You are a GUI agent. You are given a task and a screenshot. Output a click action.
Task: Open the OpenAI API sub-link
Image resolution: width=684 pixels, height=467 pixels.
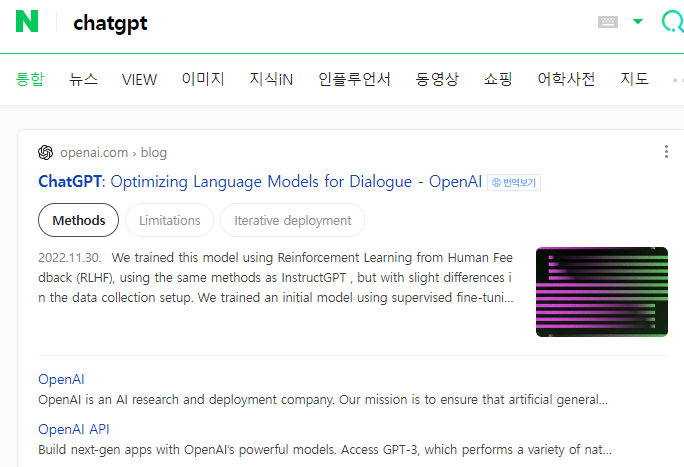click(74, 429)
